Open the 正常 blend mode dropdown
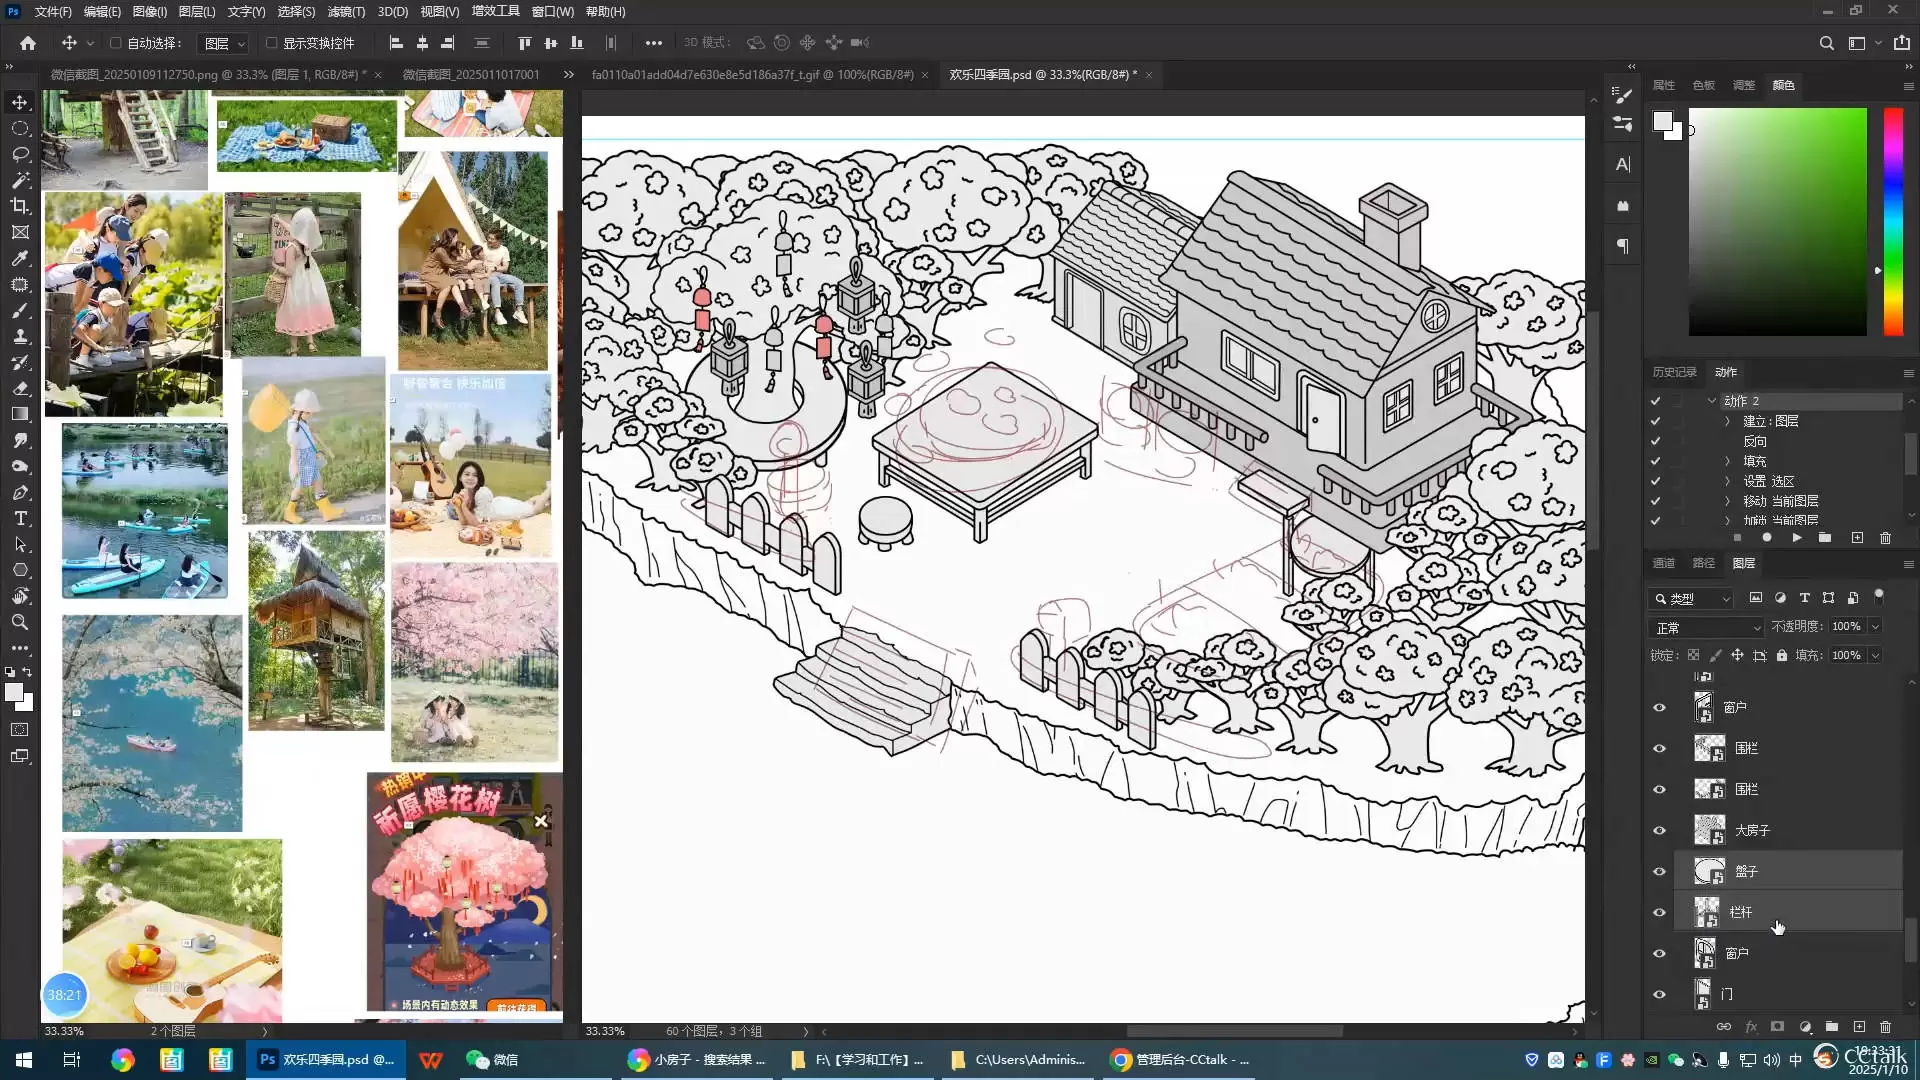 tap(1706, 627)
